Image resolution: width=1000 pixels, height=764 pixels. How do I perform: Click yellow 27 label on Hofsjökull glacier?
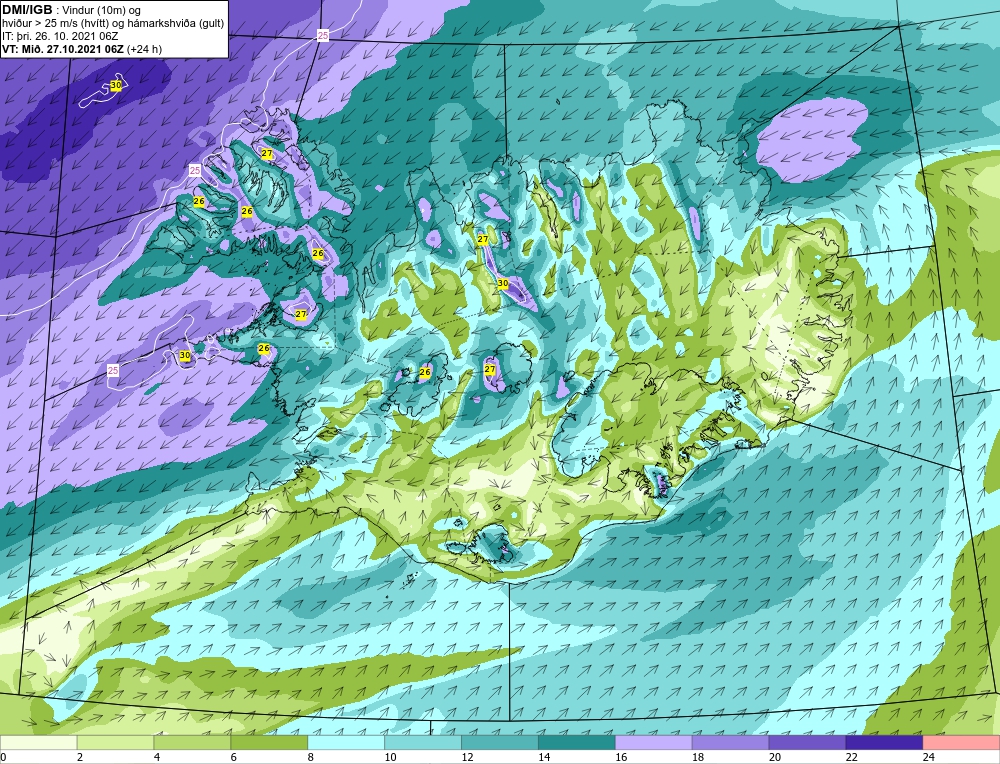pyautogui.click(x=490, y=369)
